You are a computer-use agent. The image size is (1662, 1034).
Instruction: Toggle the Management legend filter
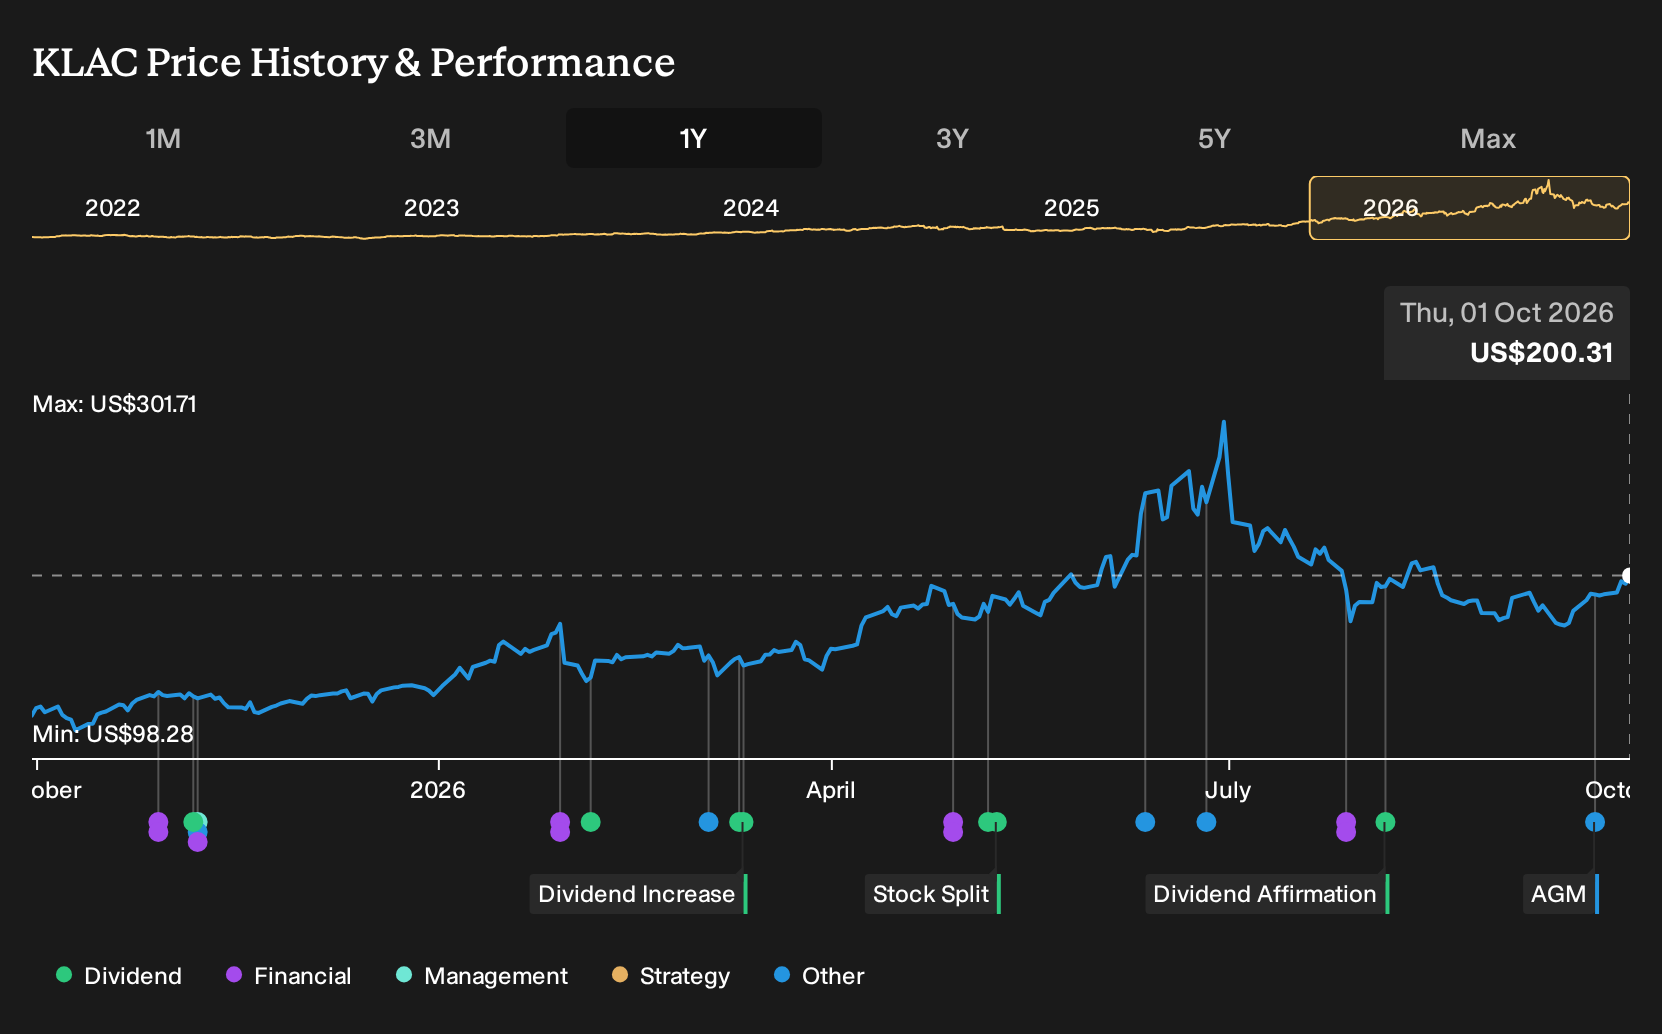(482, 976)
